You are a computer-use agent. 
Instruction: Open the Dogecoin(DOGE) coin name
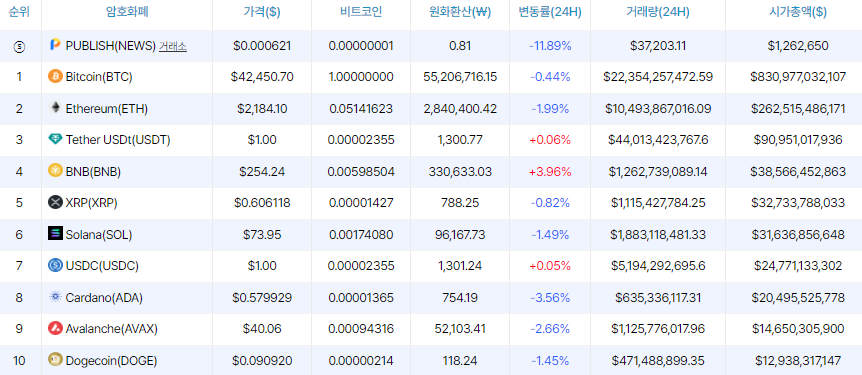click(x=111, y=361)
